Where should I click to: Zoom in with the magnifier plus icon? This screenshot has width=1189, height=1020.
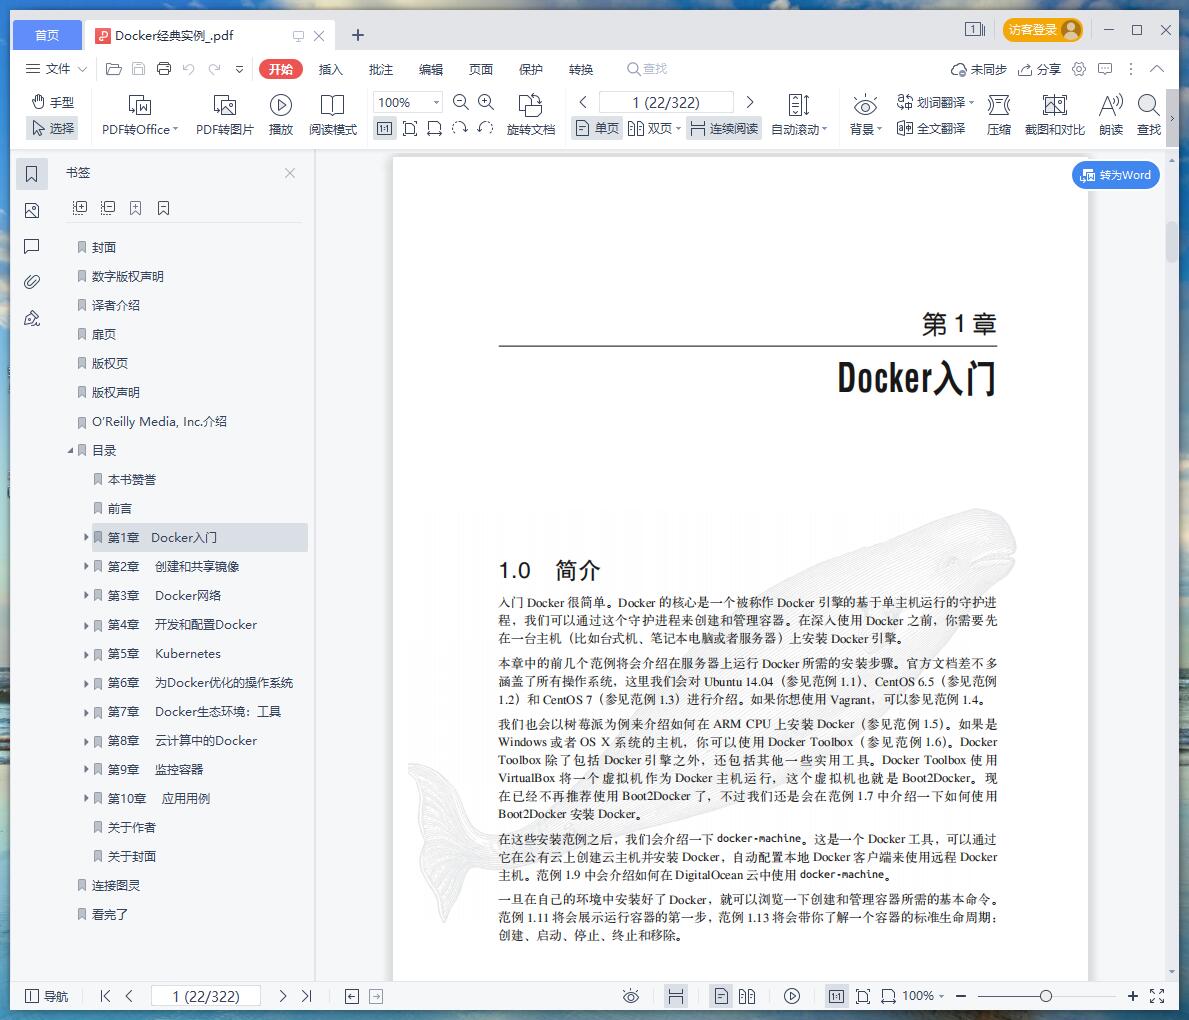click(x=486, y=102)
